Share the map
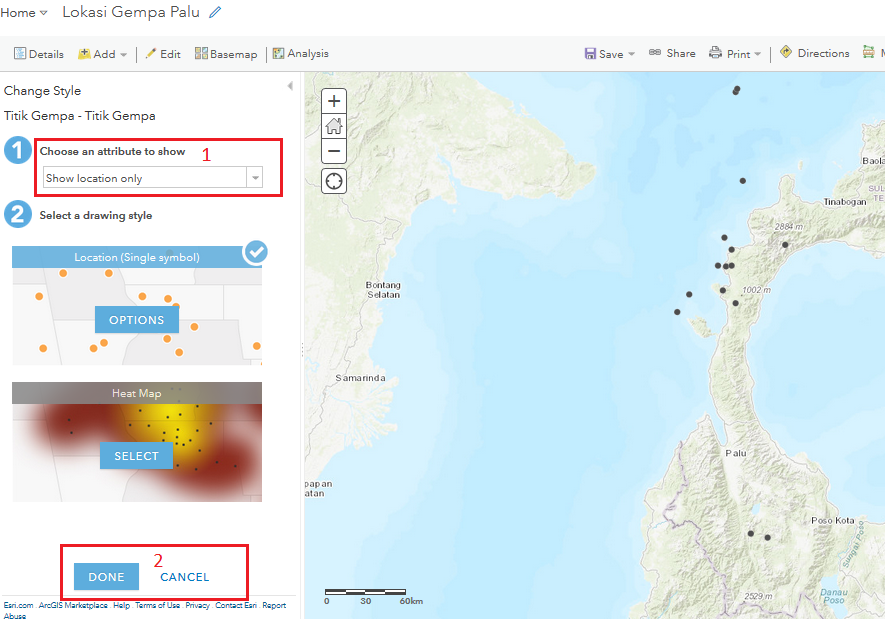 pyautogui.click(x=672, y=53)
